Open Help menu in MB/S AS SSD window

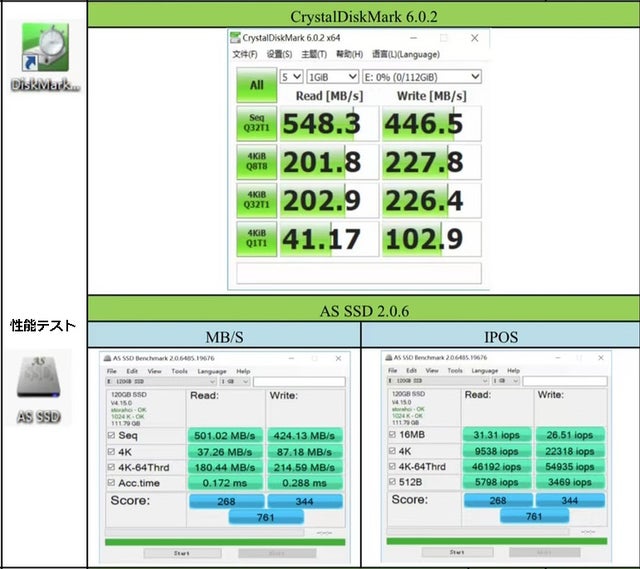[x=243, y=371]
